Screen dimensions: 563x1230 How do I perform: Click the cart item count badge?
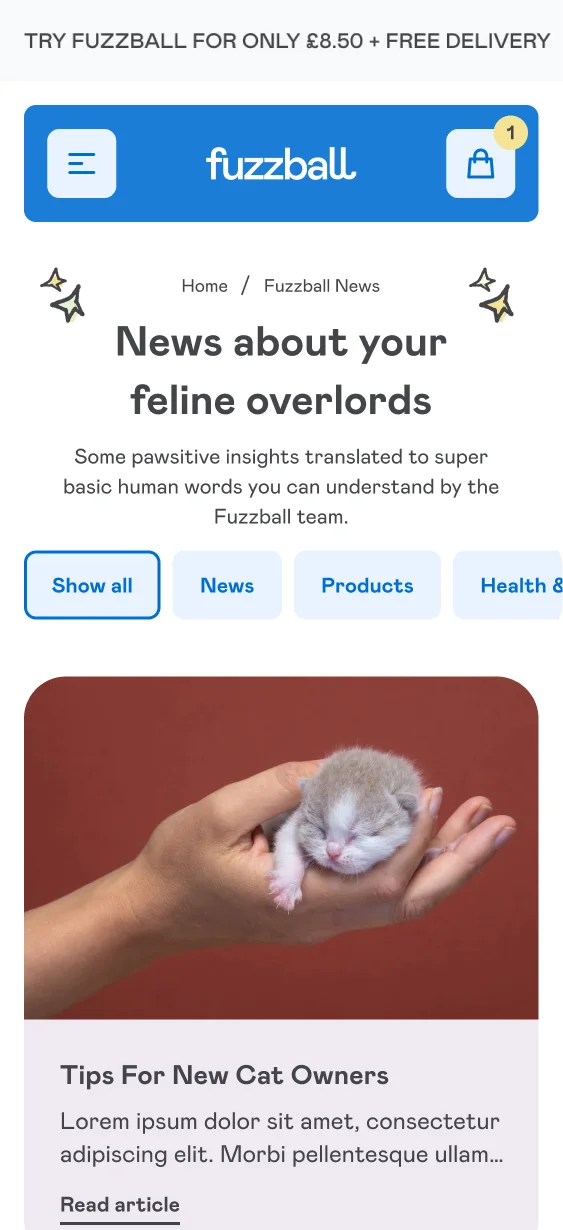(x=511, y=133)
